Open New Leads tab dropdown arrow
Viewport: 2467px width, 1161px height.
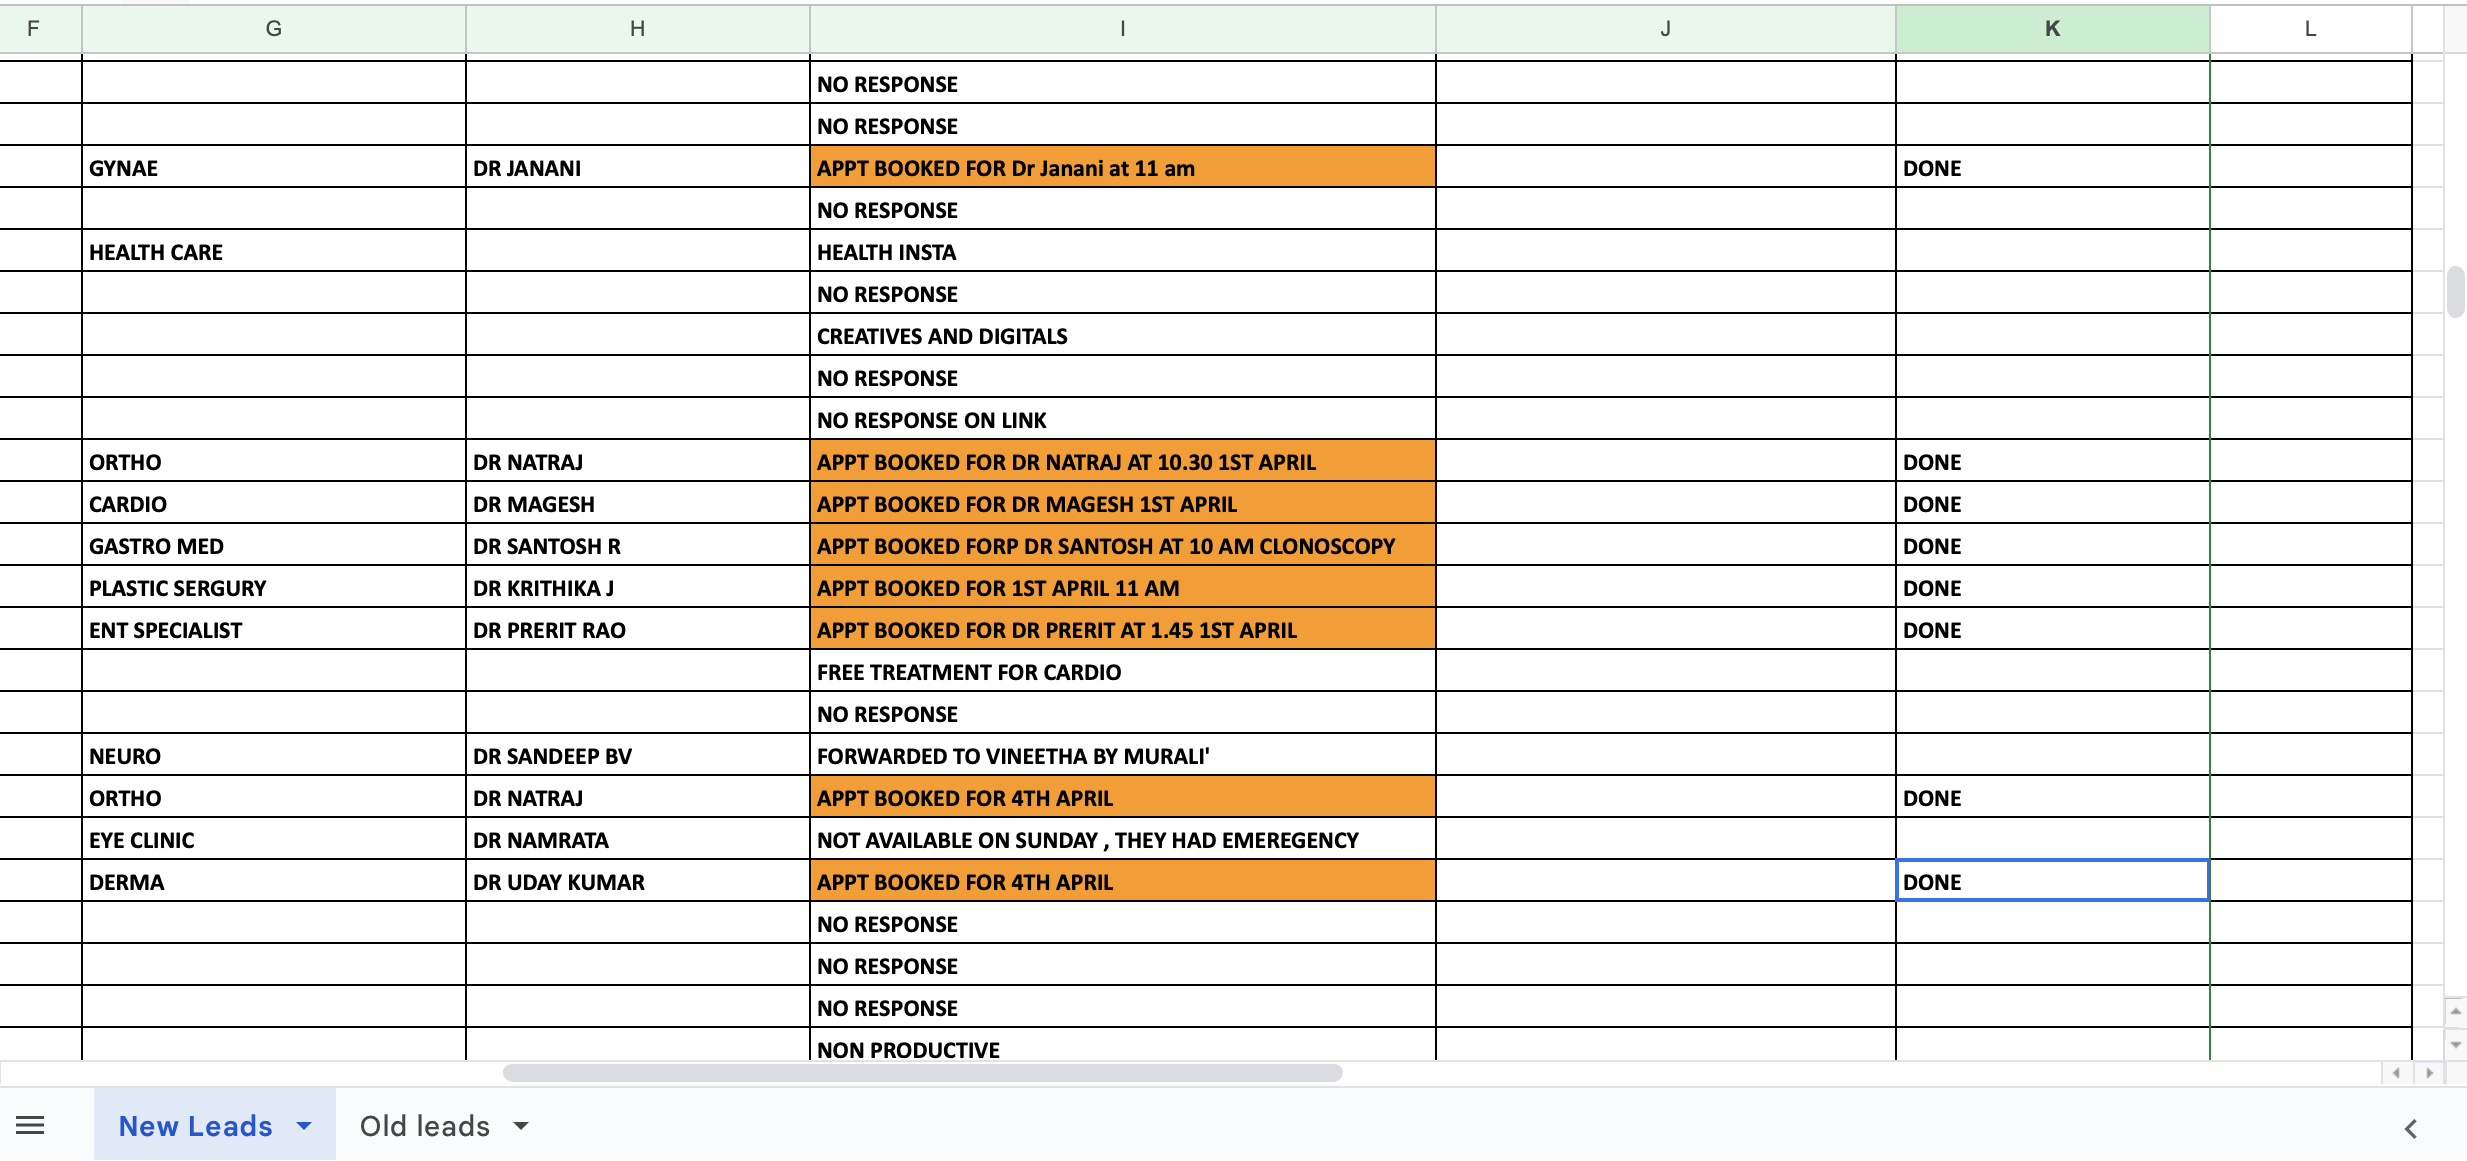(x=304, y=1126)
